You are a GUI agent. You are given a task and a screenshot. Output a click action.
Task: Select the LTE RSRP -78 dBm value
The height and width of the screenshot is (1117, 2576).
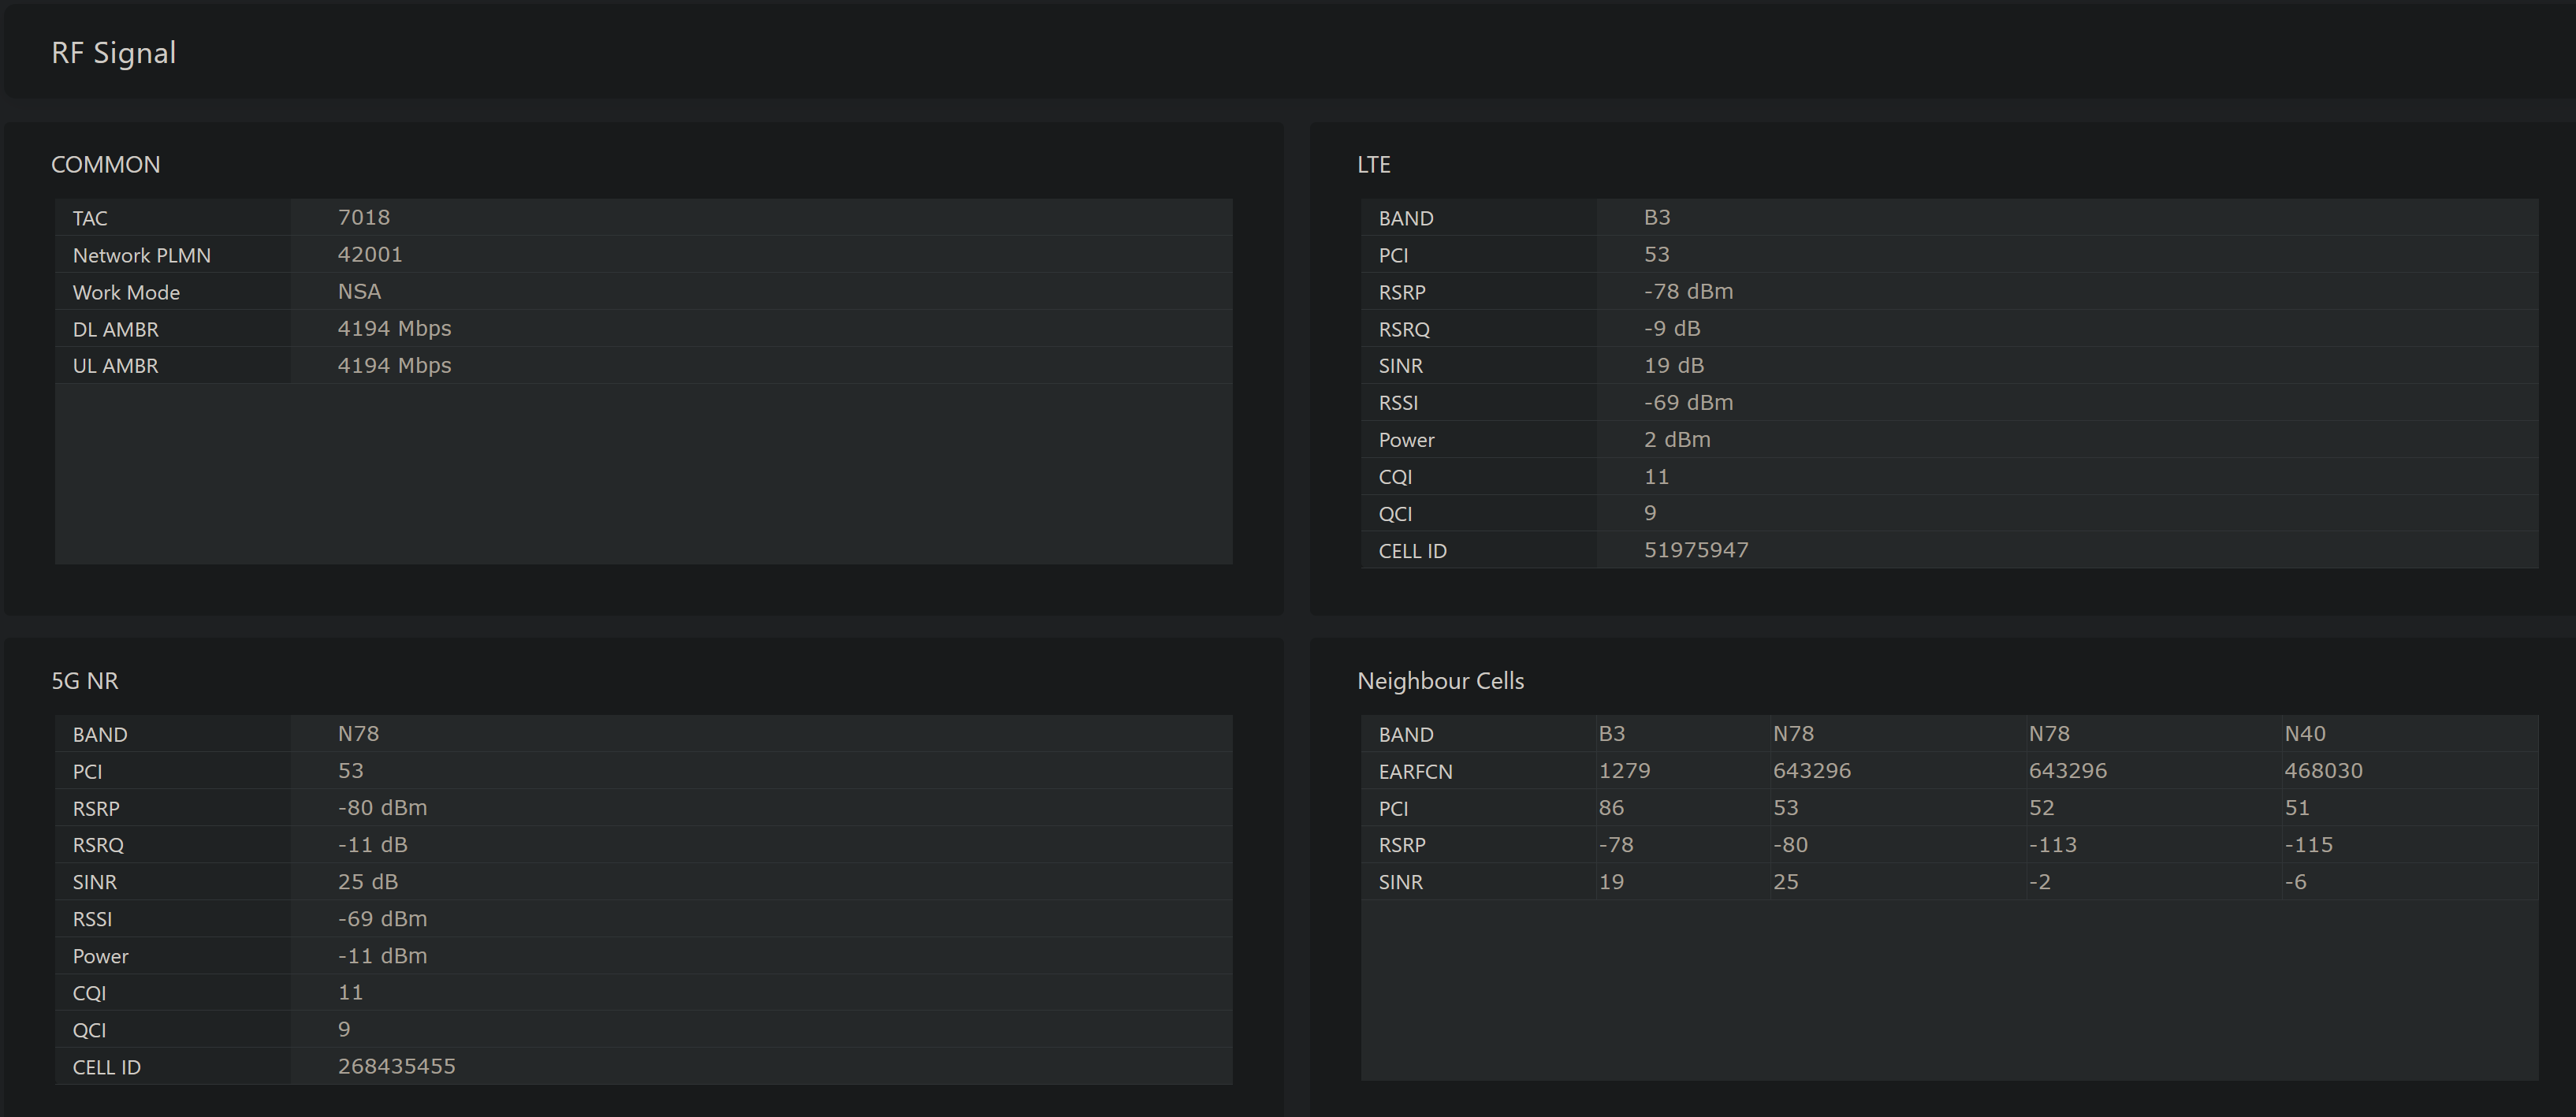point(1688,291)
